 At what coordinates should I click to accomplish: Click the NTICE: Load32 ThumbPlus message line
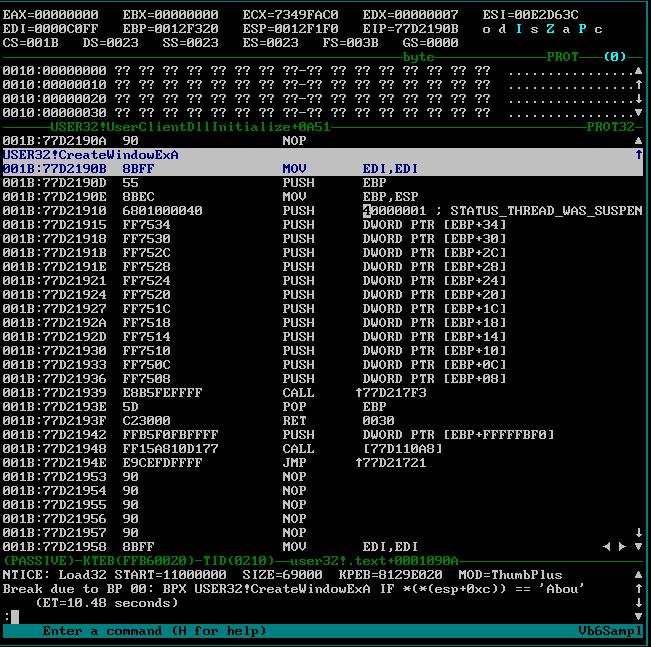pyautogui.click(x=282, y=575)
